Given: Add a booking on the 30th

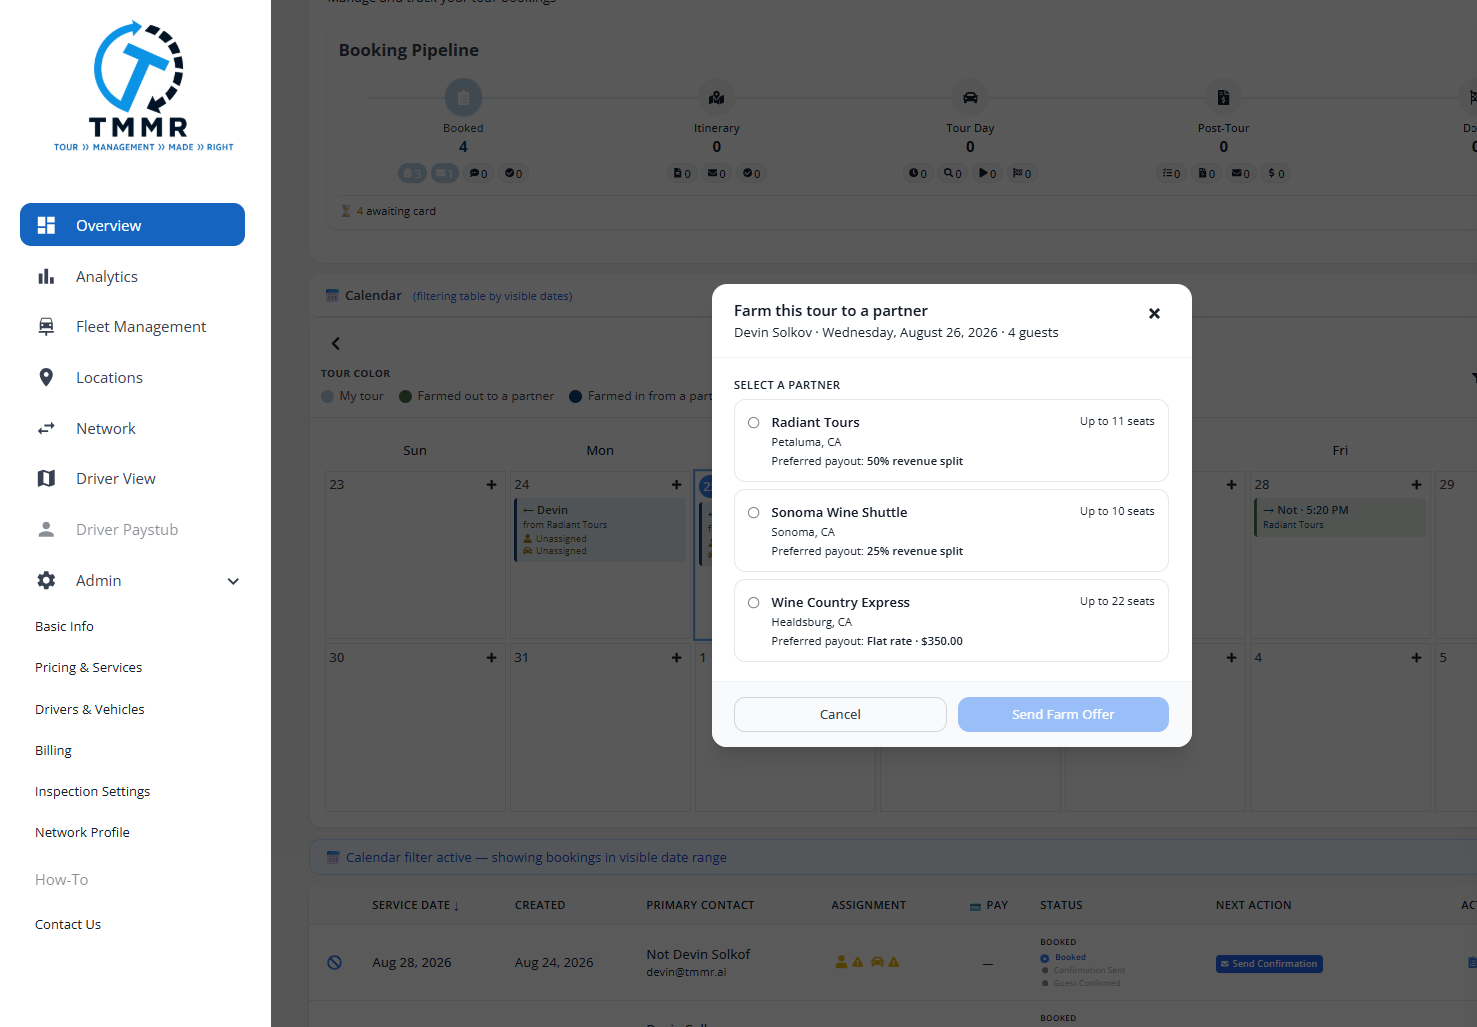Looking at the screenshot, I should [491, 658].
